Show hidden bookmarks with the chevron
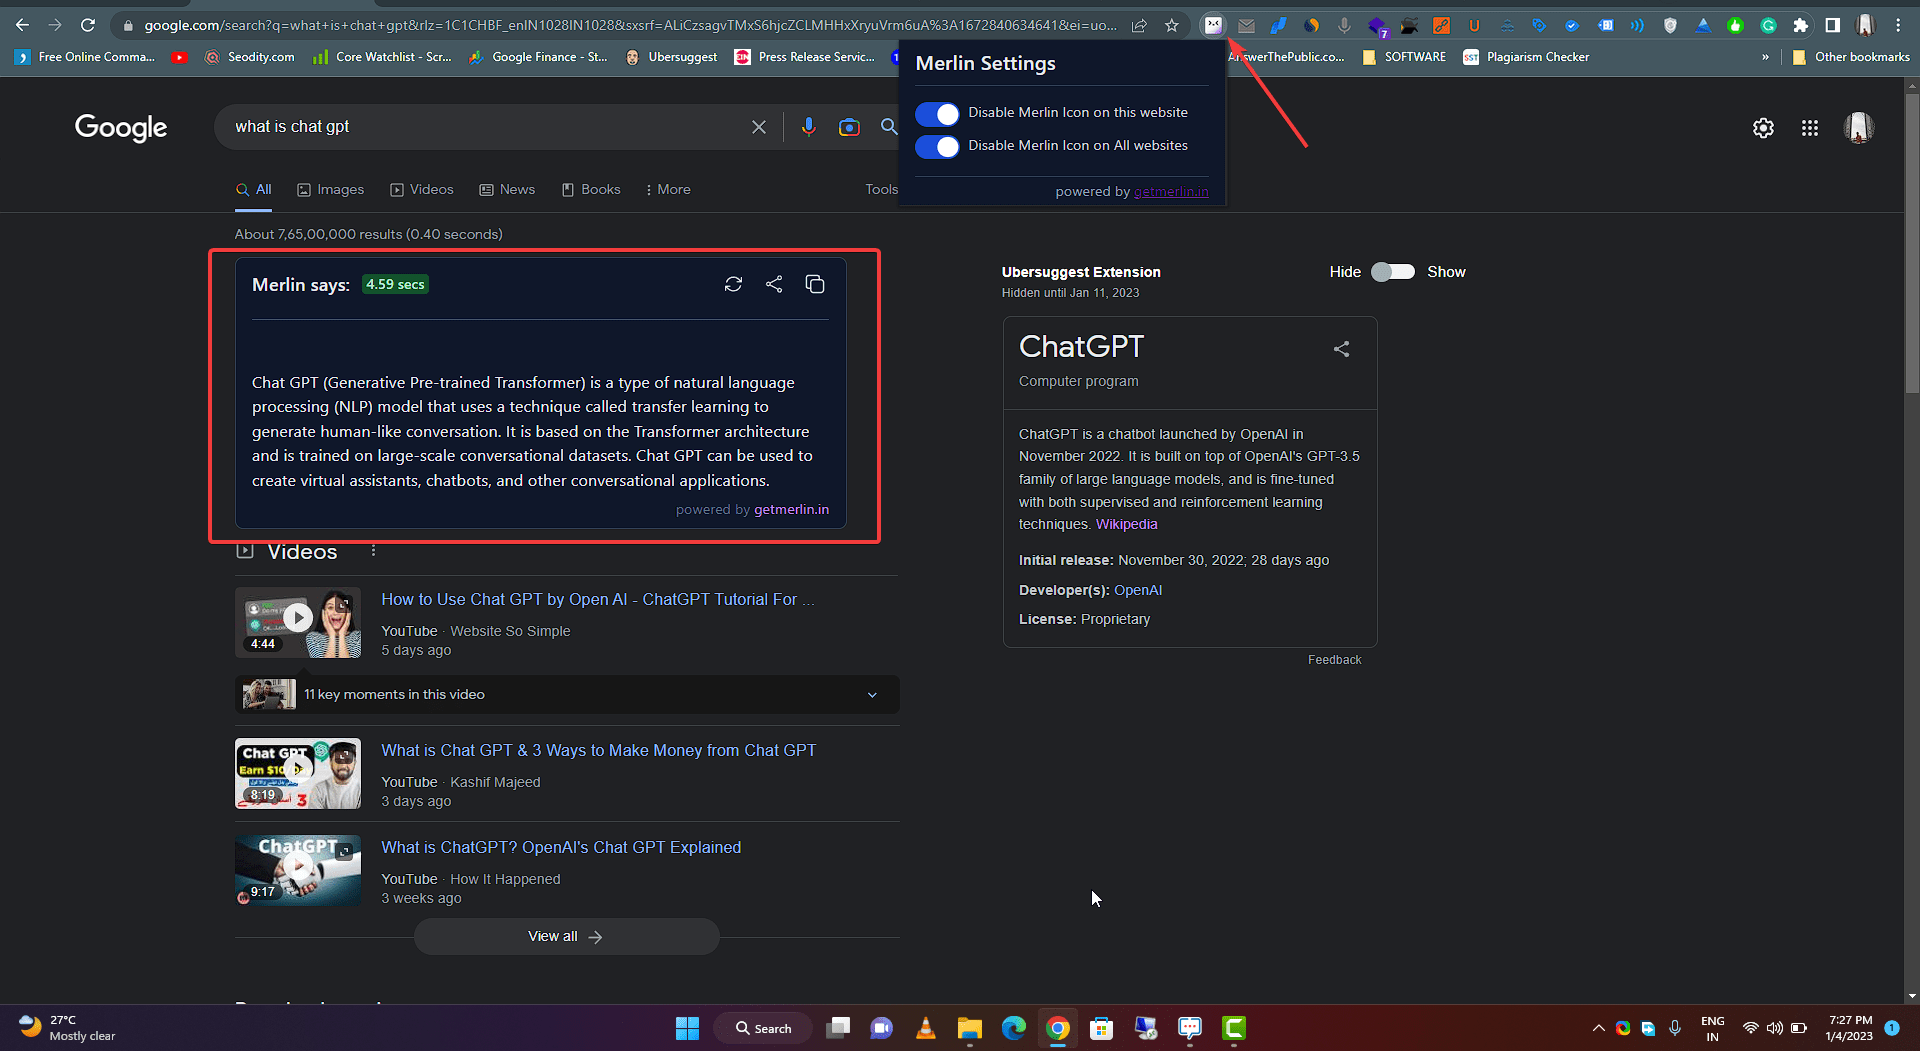Screen dimensions: 1920x1051 pyautogui.click(x=1765, y=57)
